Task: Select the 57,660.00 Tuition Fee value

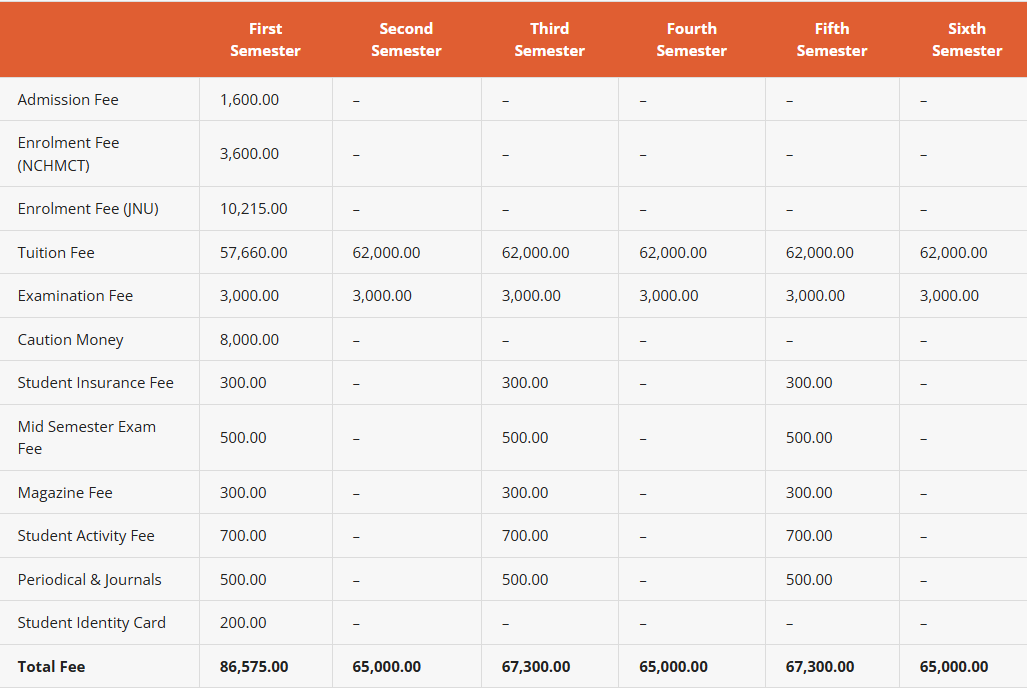Action: [x=253, y=253]
